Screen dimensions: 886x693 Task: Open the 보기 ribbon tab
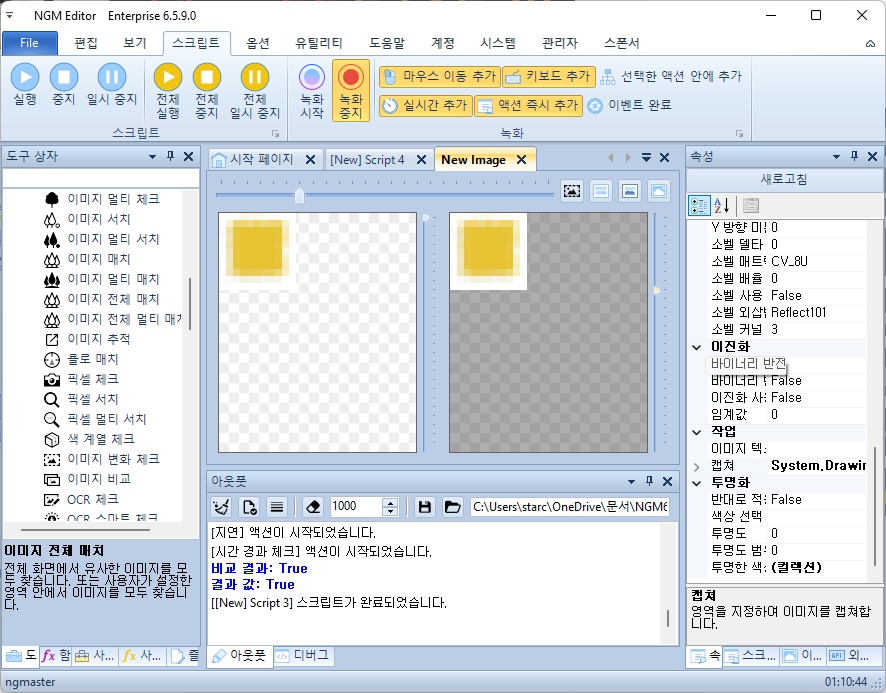pos(135,43)
